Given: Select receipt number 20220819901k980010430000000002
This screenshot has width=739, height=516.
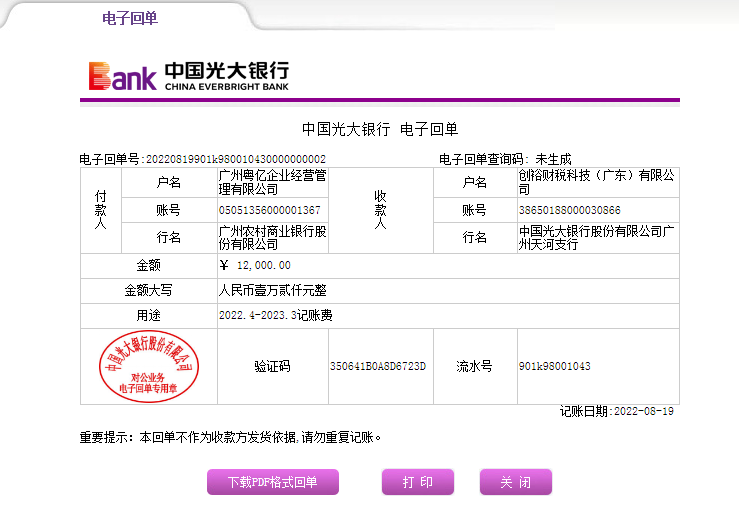Looking at the screenshot, I should coord(236,159).
